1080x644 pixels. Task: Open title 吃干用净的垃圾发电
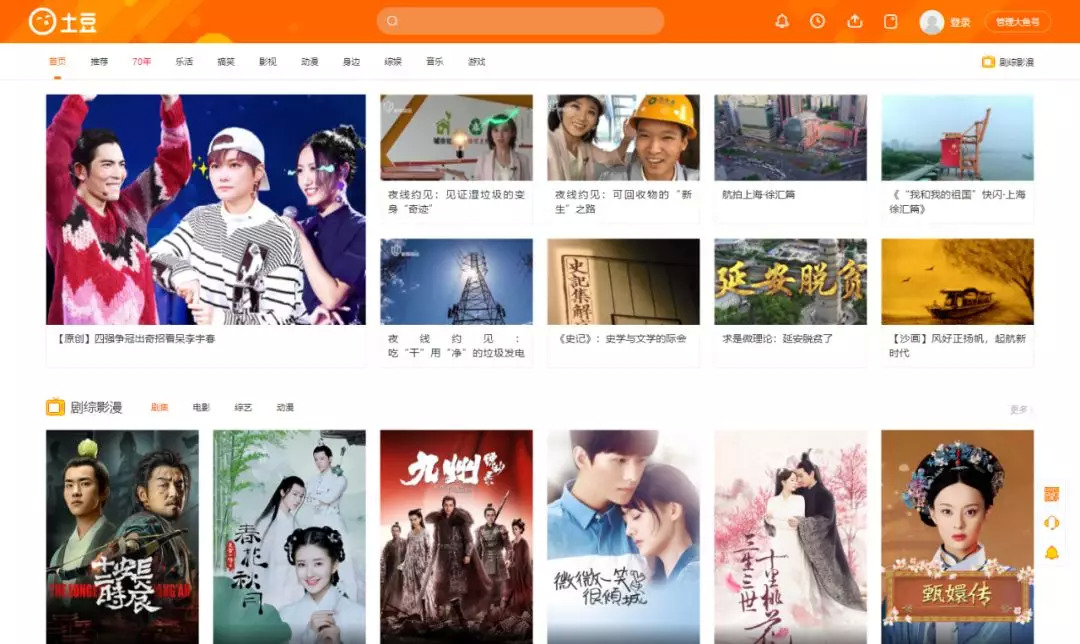click(456, 346)
